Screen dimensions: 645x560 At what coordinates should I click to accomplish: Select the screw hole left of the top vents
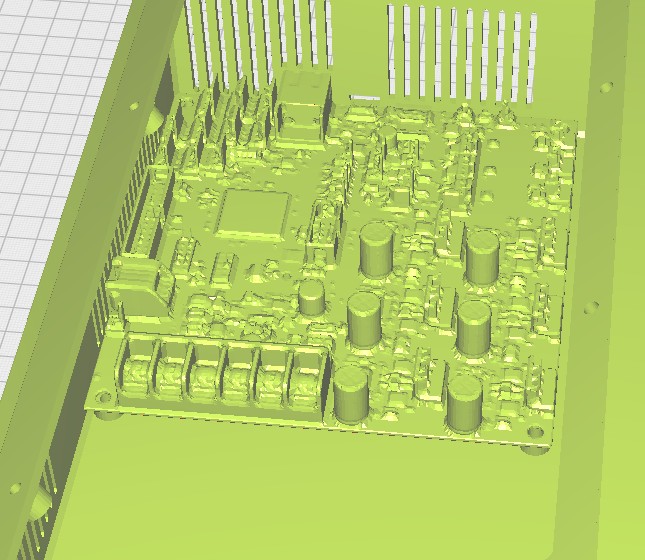click(135, 106)
